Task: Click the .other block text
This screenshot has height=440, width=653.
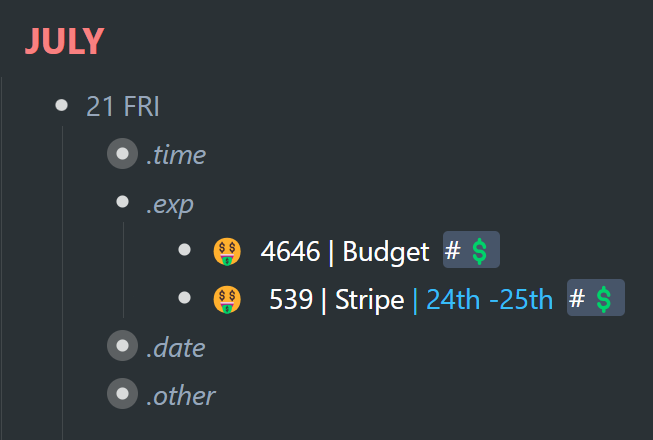Action: (x=181, y=395)
